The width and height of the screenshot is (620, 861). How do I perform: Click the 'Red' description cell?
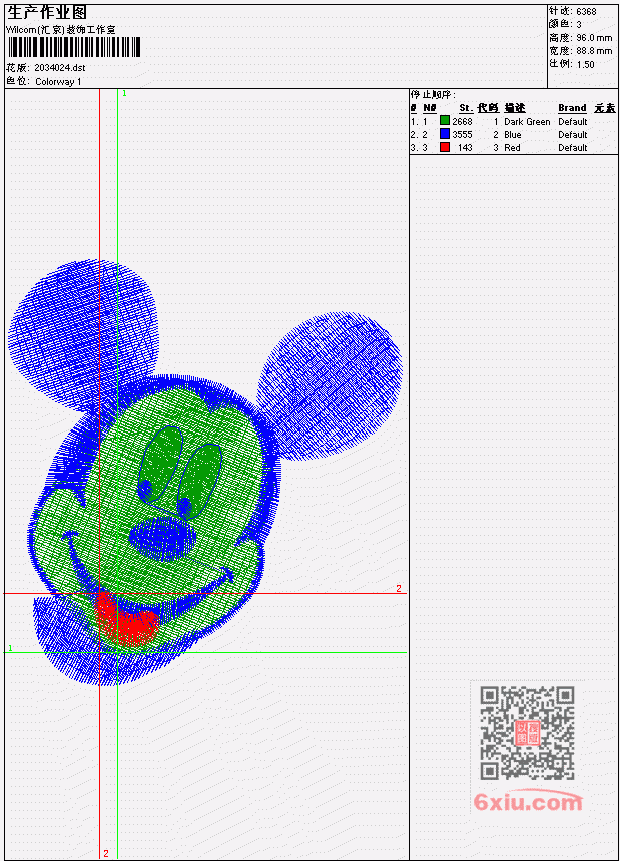pyautogui.click(x=512, y=148)
